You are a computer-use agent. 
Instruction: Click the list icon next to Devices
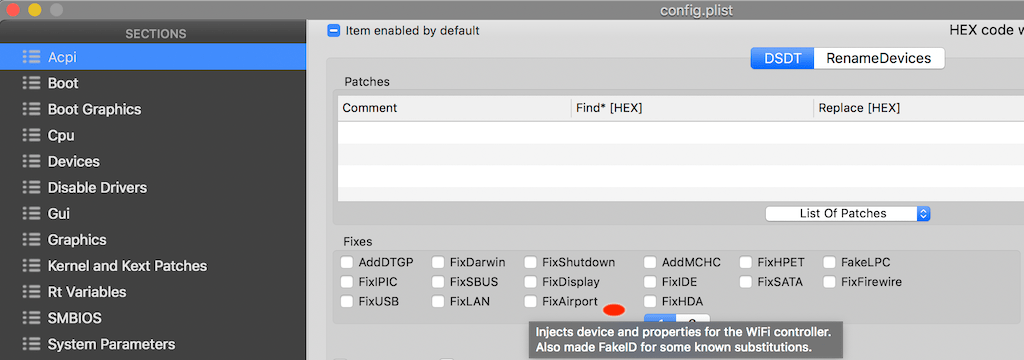pyautogui.click(x=31, y=161)
